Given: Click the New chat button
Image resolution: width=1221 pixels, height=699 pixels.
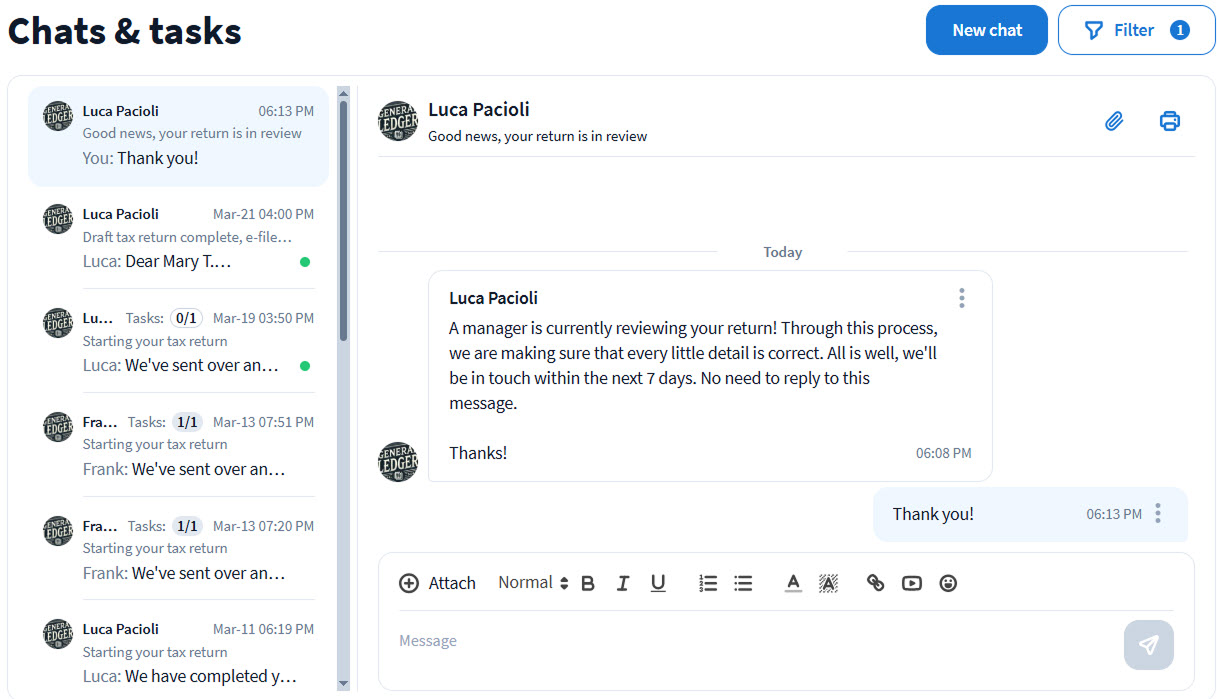Looking at the screenshot, I should click(986, 30).
